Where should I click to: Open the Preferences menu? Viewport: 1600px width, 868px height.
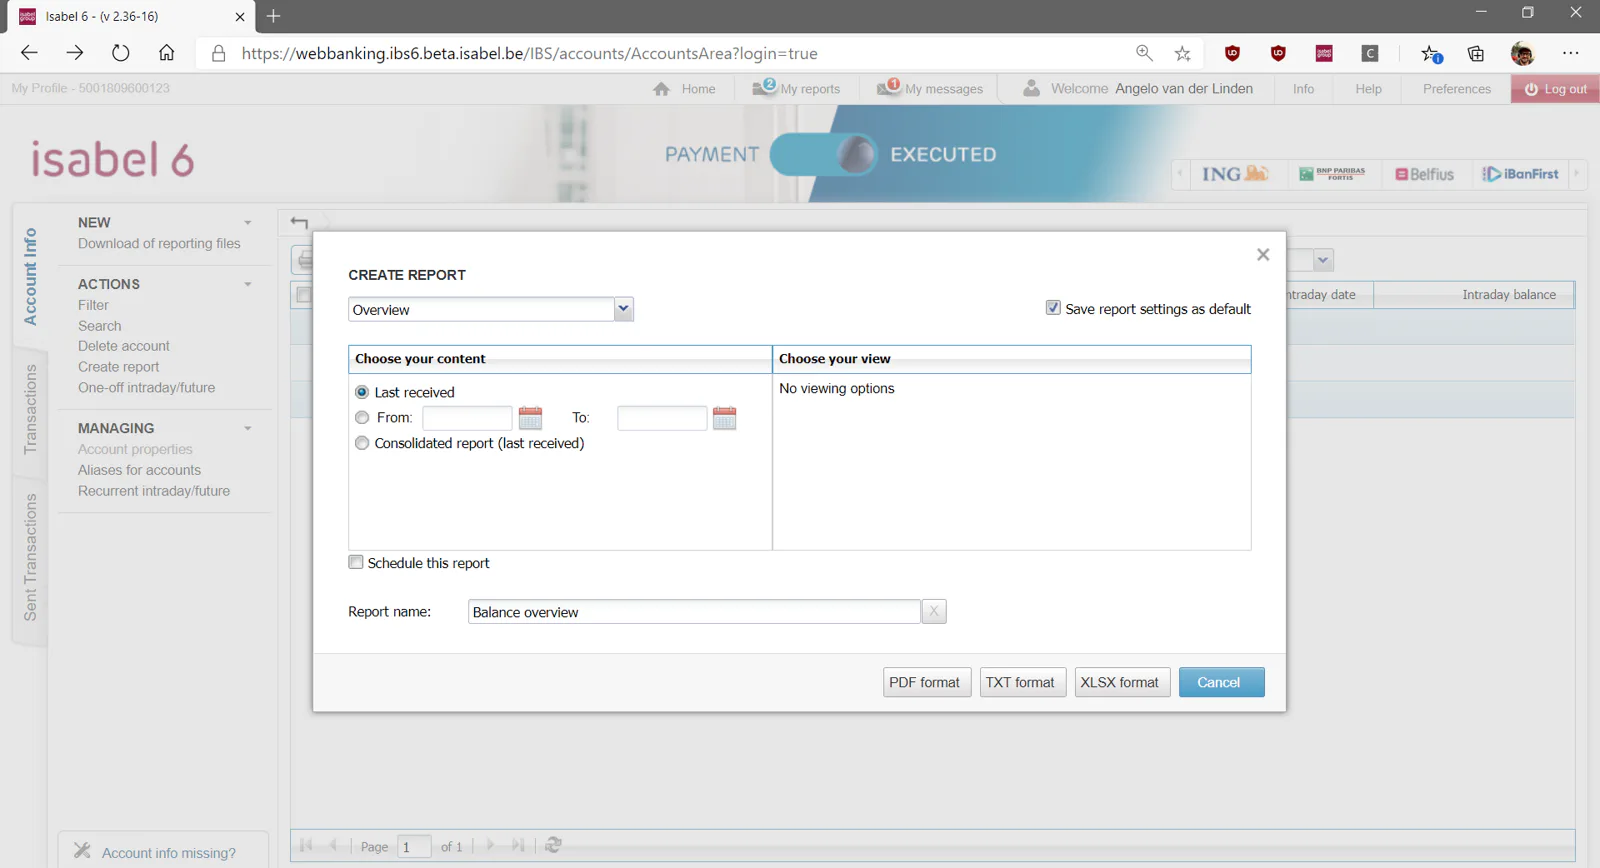click(1457, 88)
